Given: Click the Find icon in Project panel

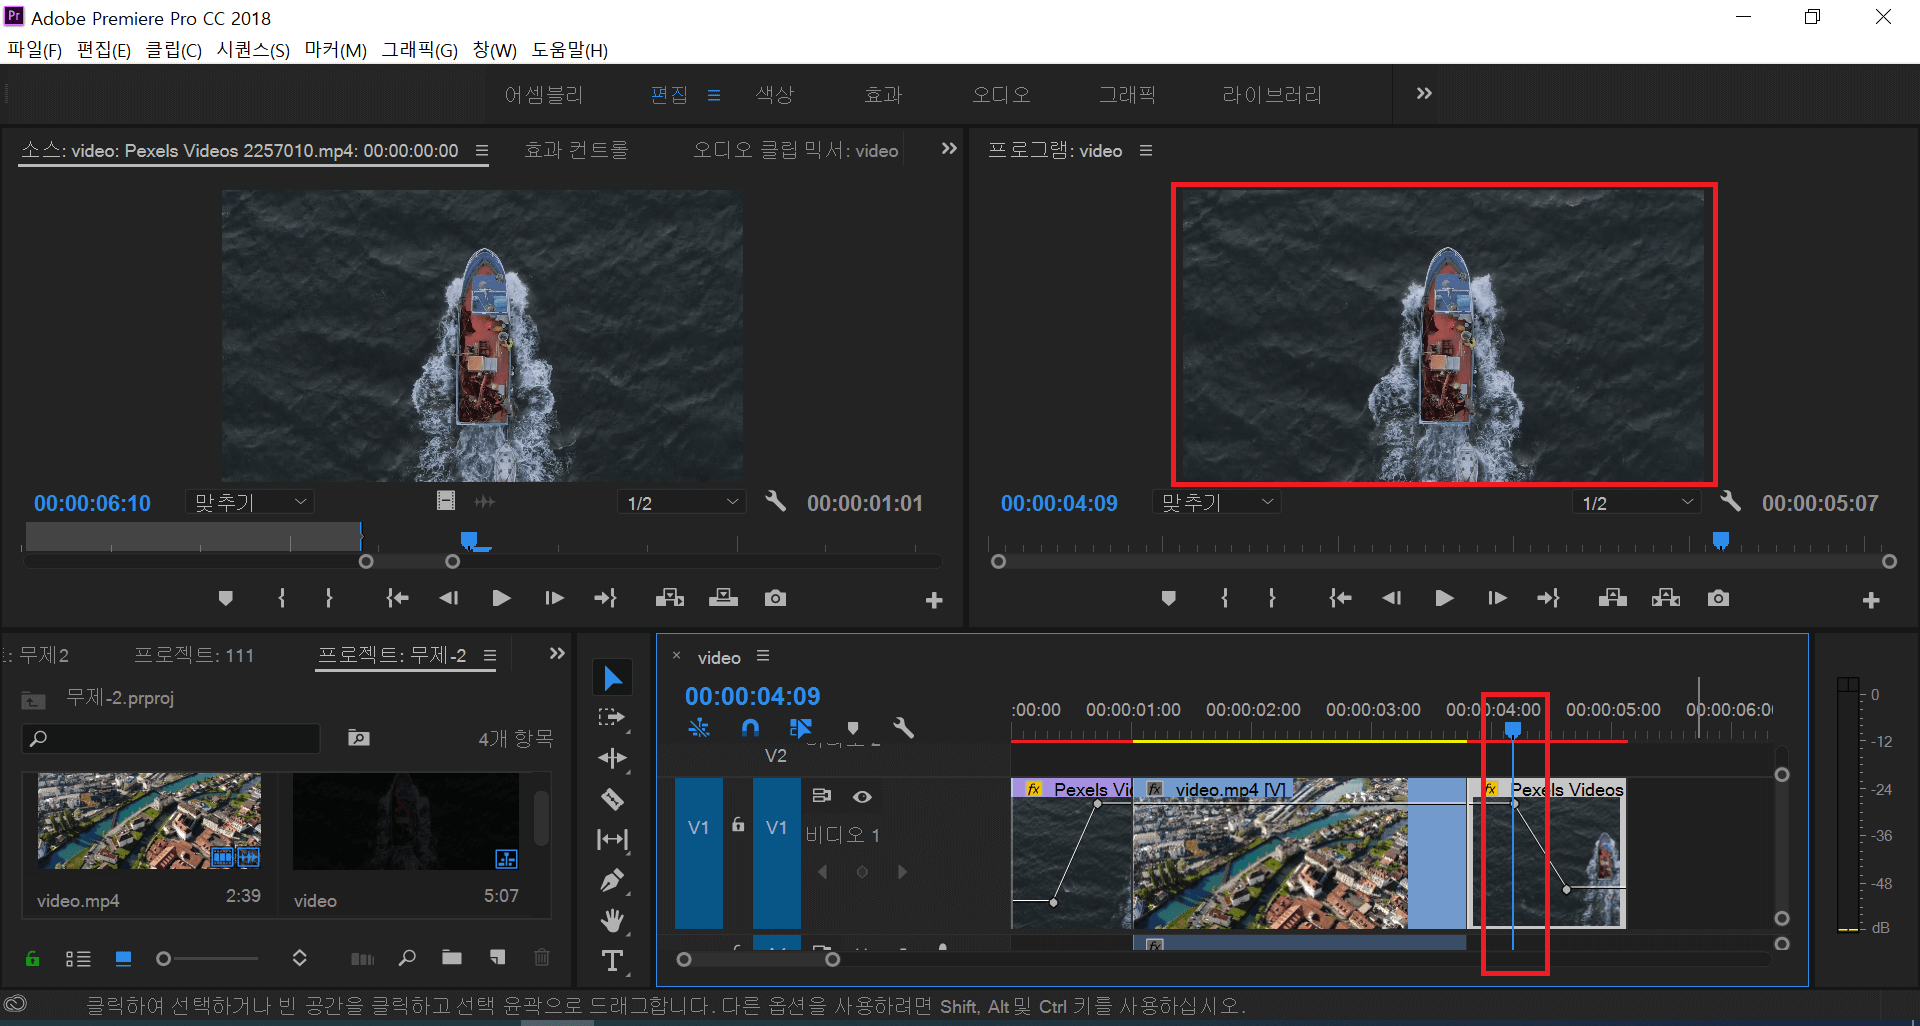Looking at the screenshot, I should click(x=406, y=958).
